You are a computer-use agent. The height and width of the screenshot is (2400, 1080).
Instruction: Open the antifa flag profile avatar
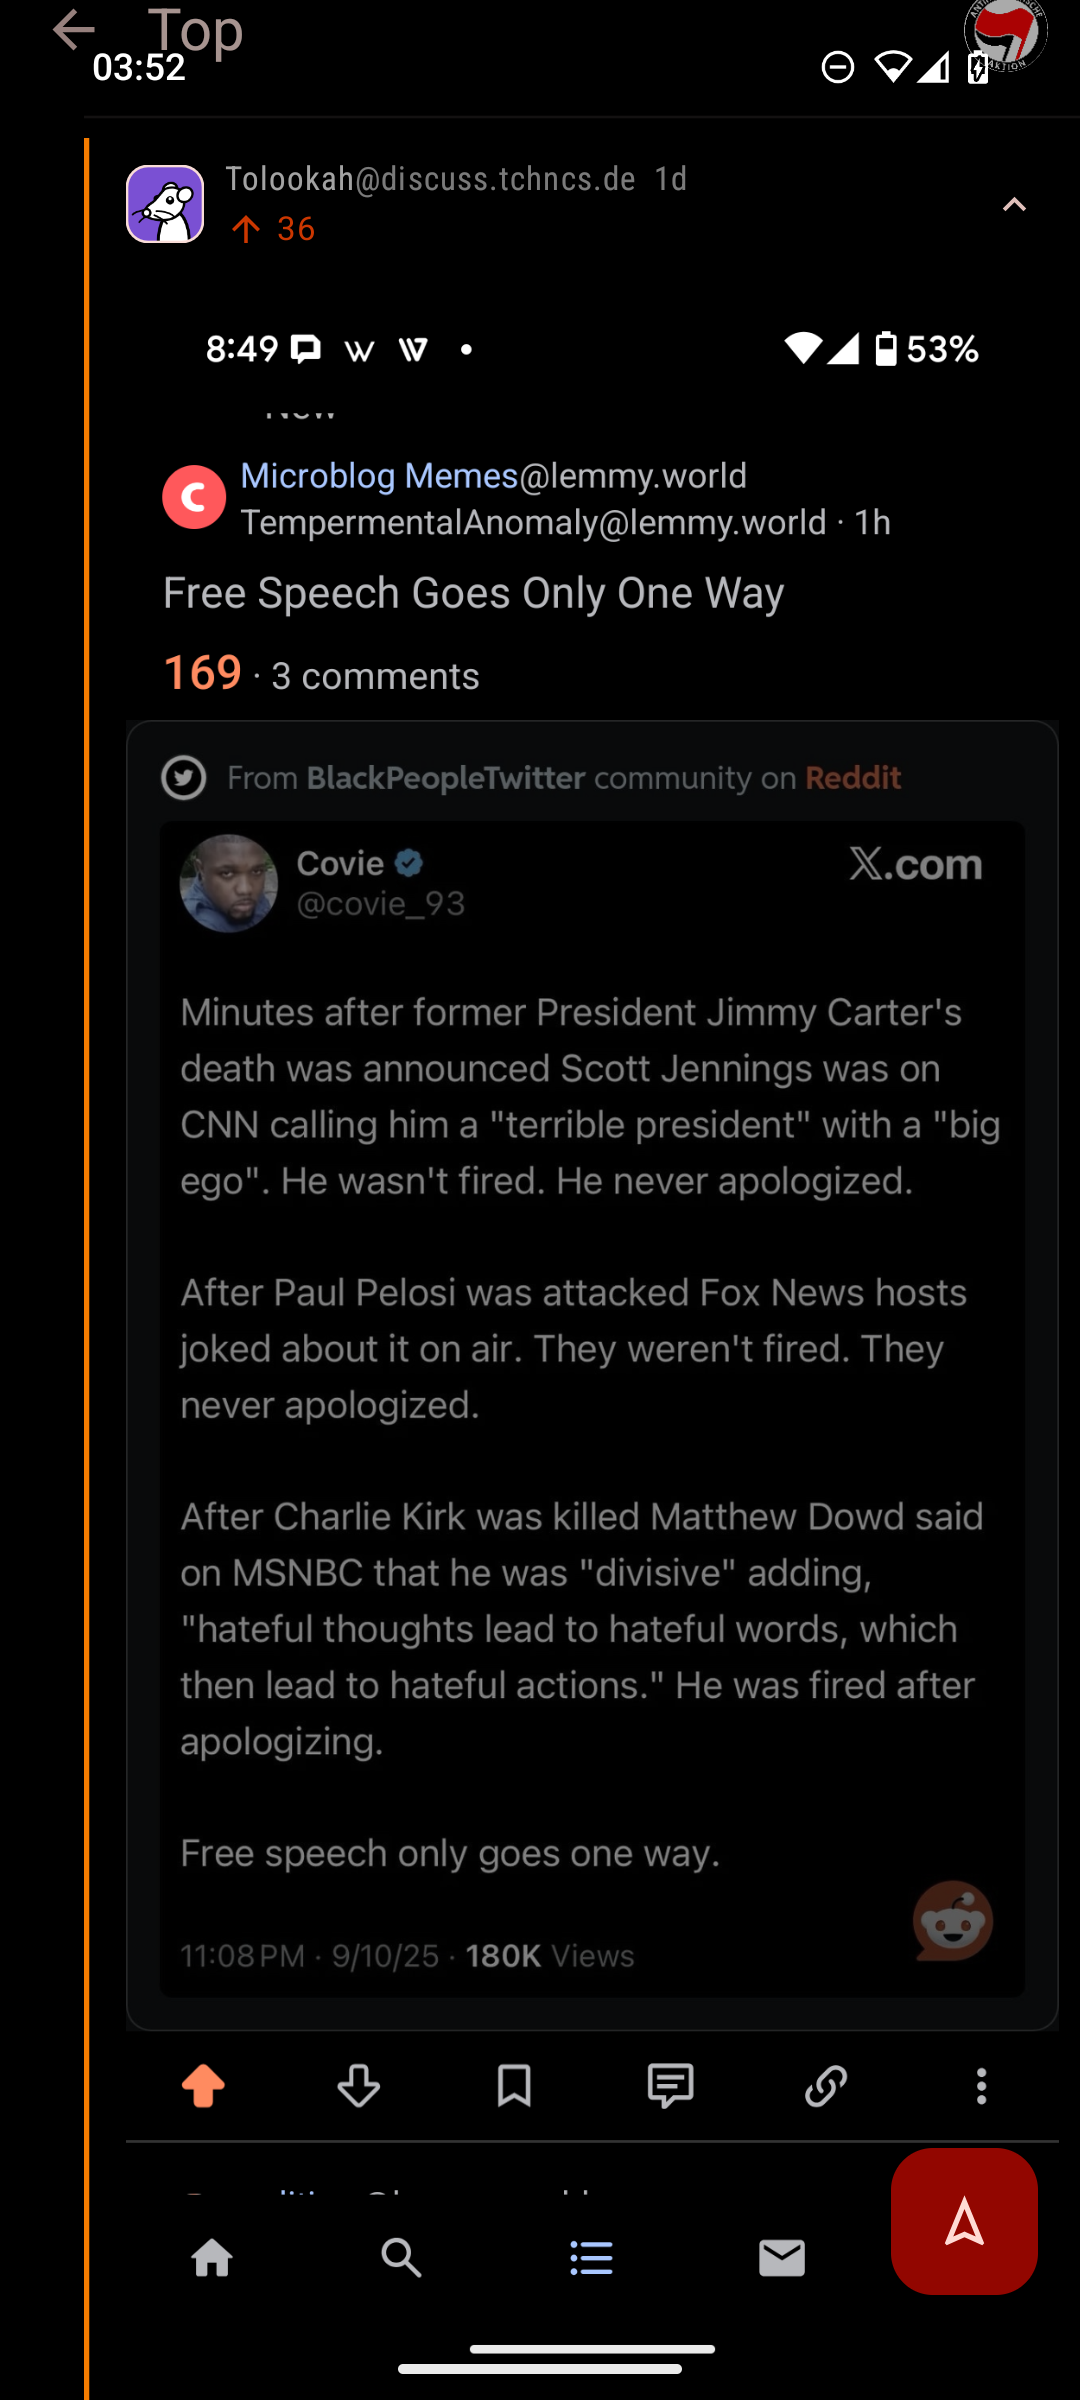tap(1005, 32)
